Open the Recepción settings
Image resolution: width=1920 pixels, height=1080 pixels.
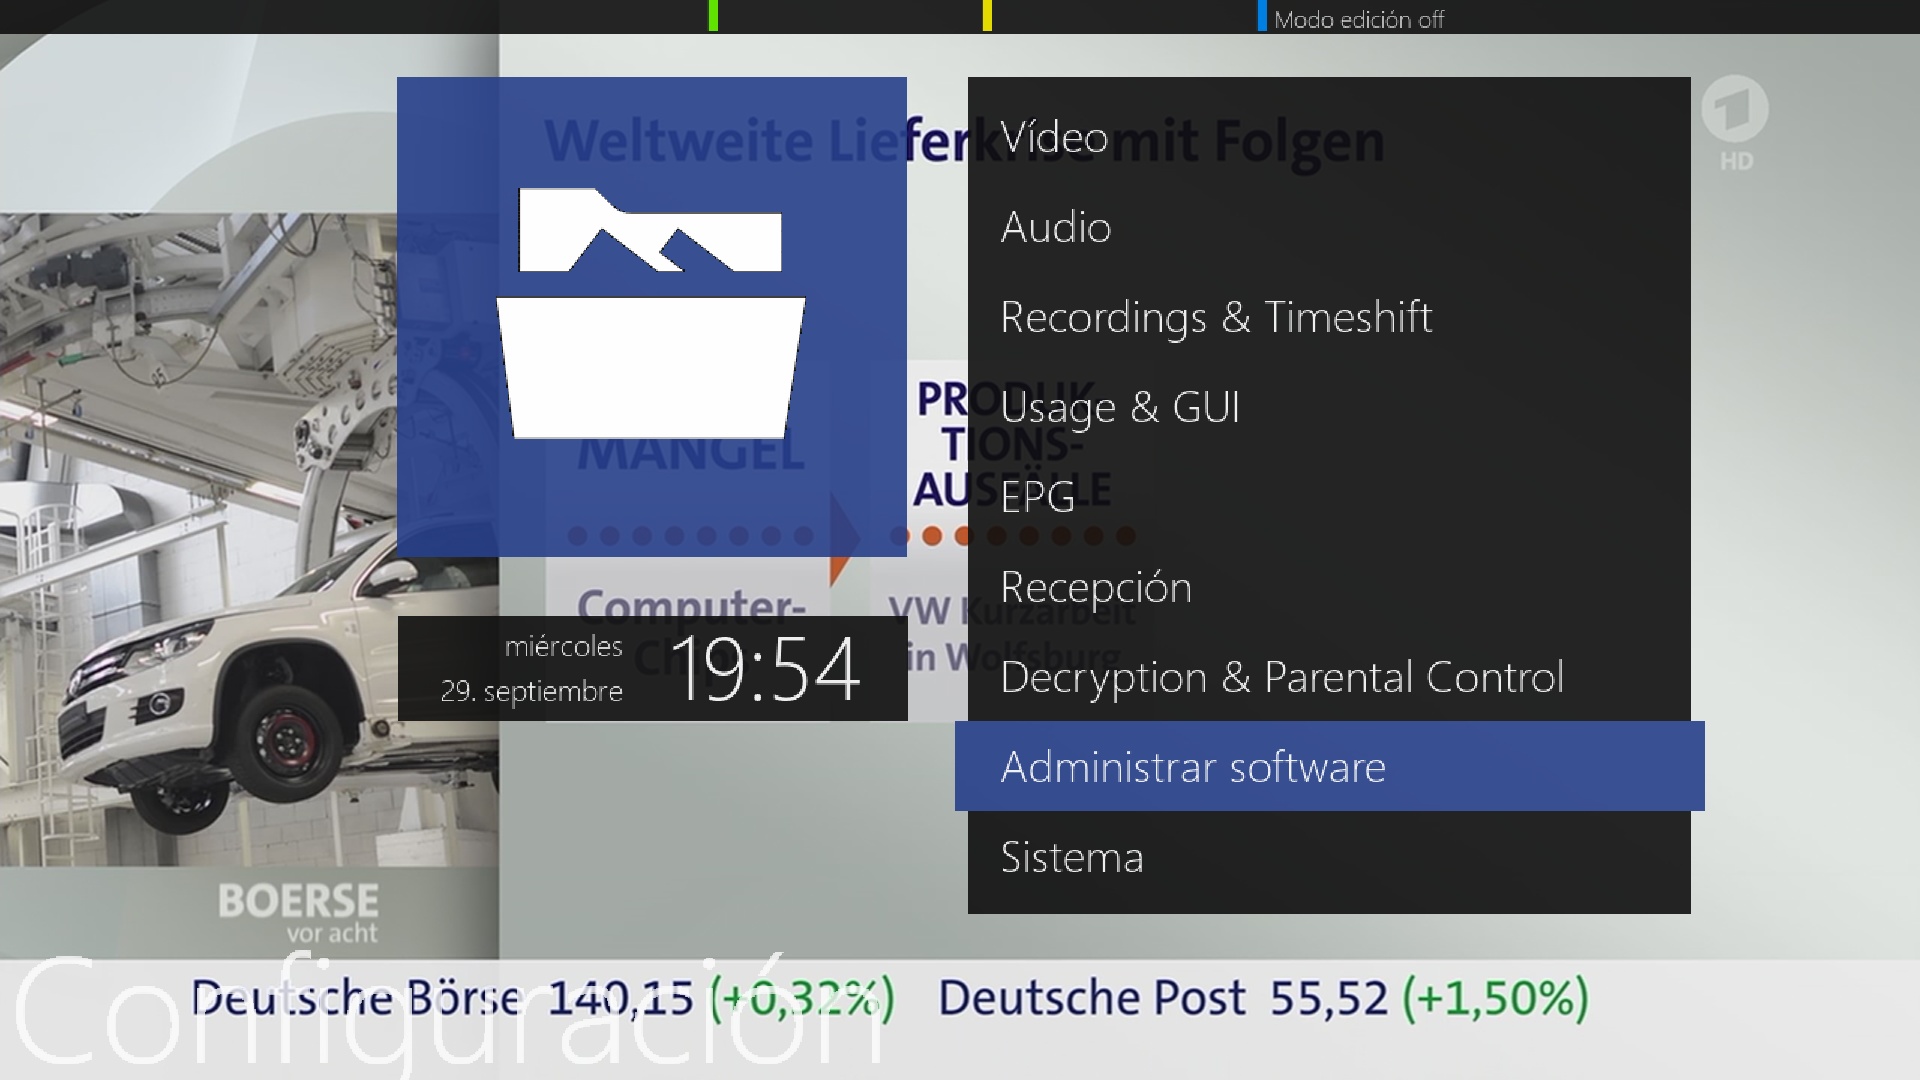point(1096,588)
